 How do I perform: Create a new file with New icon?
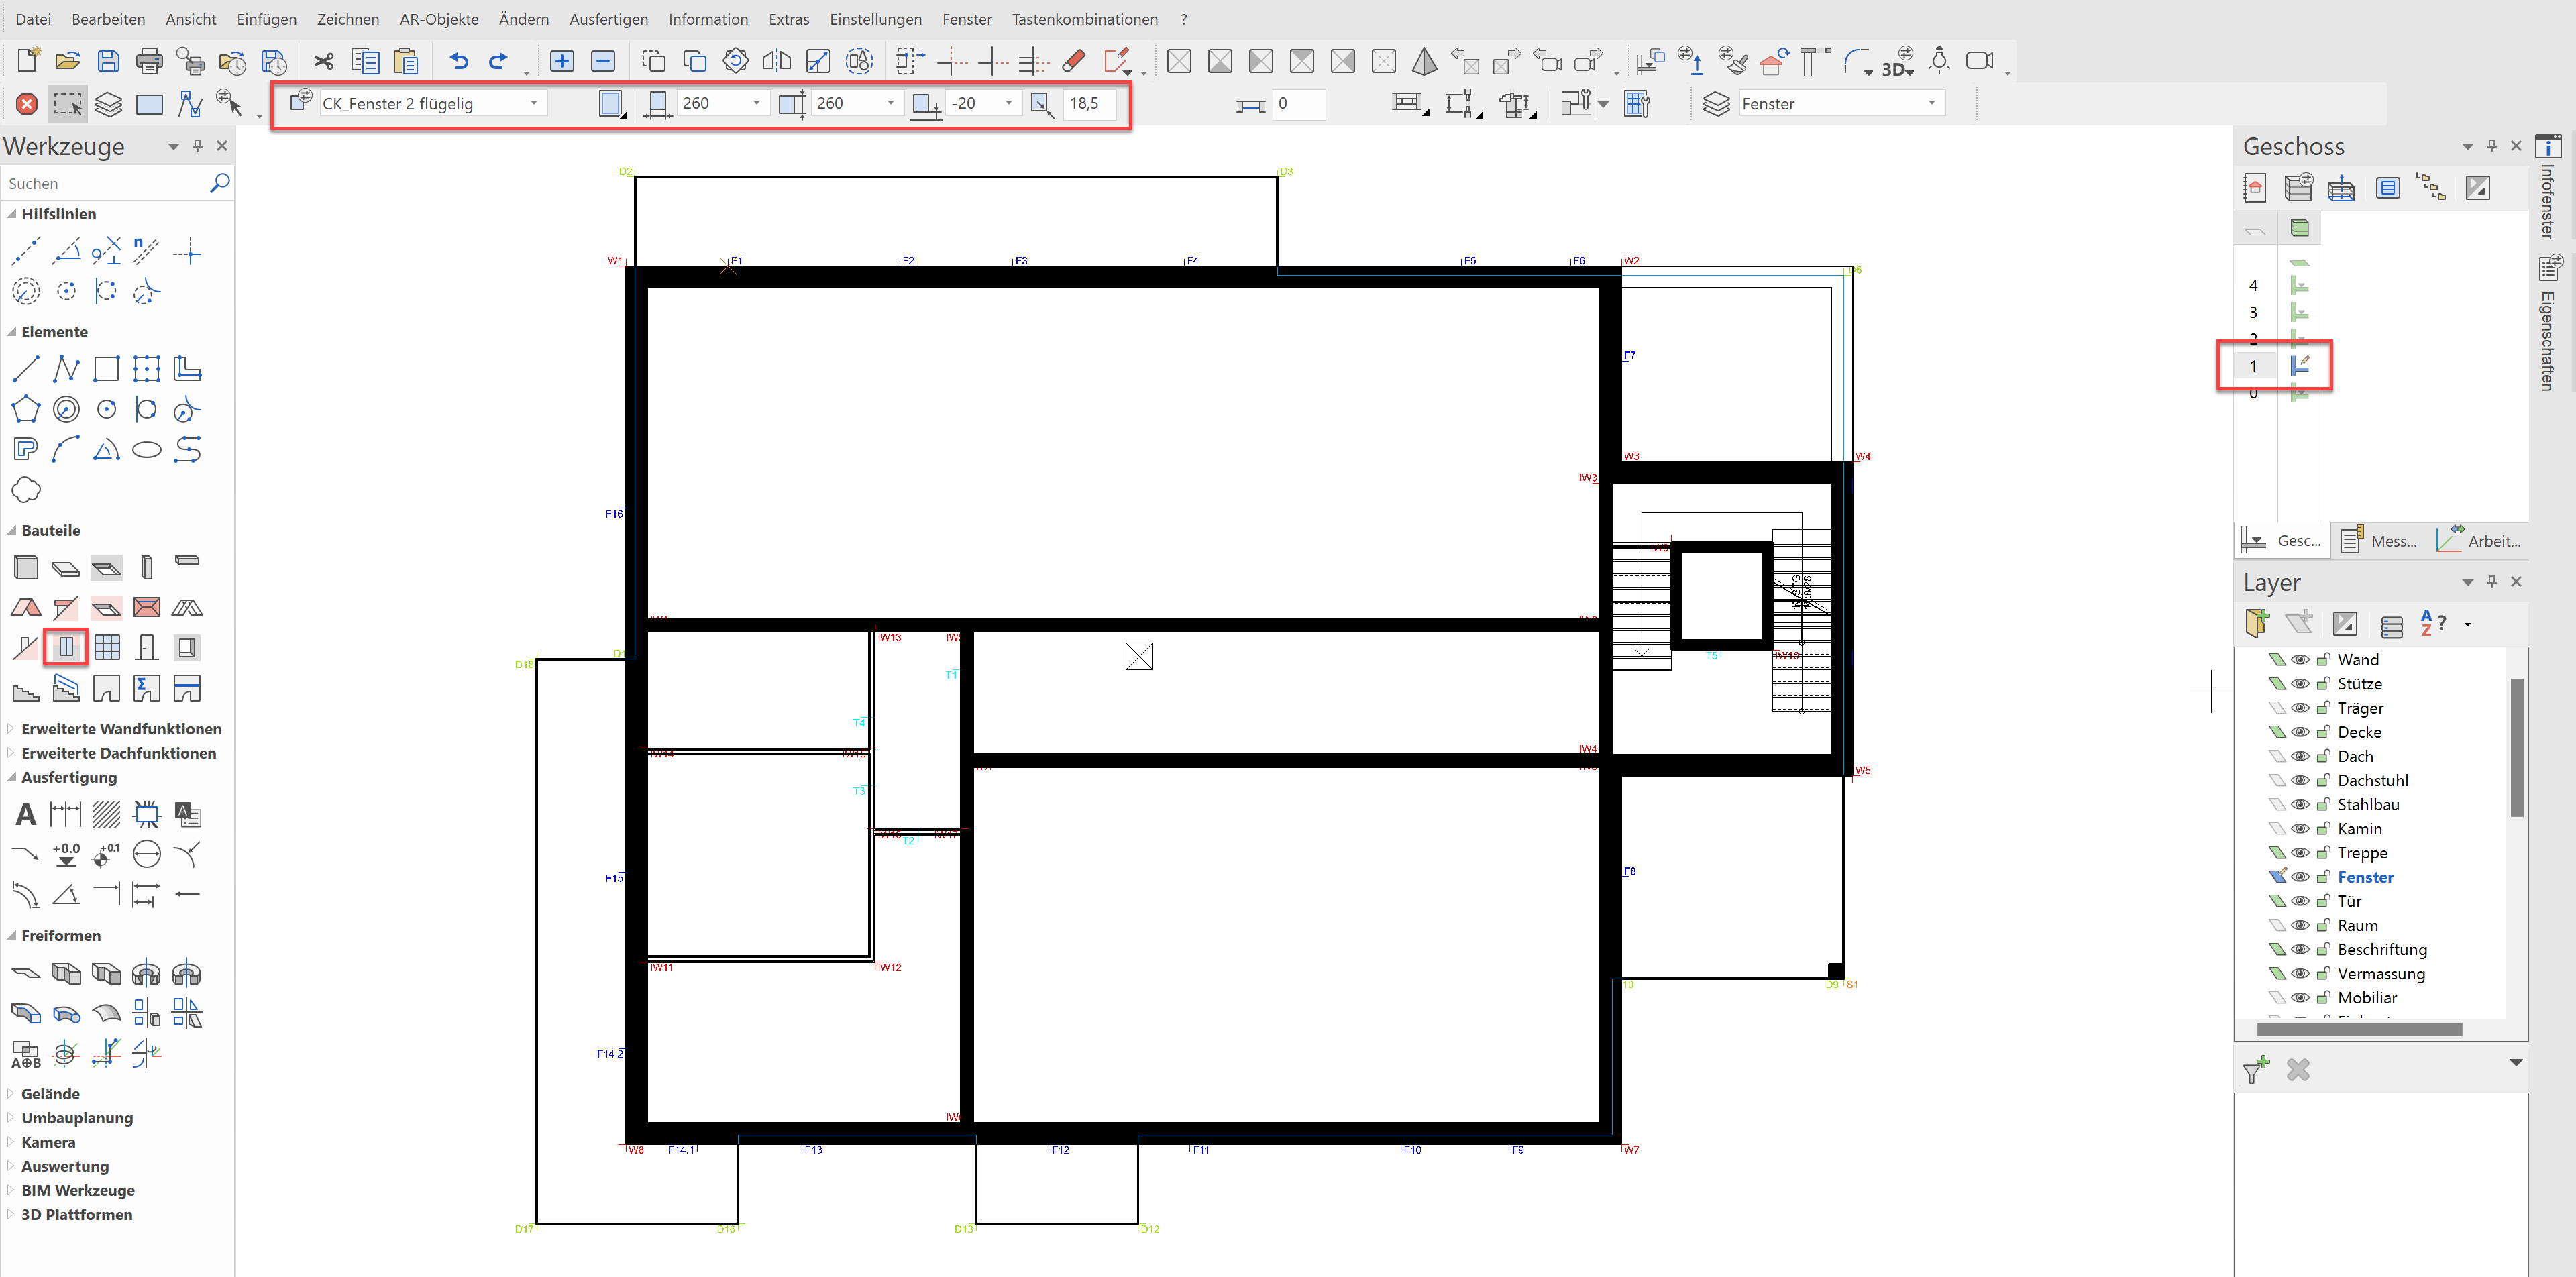[28, 61]
